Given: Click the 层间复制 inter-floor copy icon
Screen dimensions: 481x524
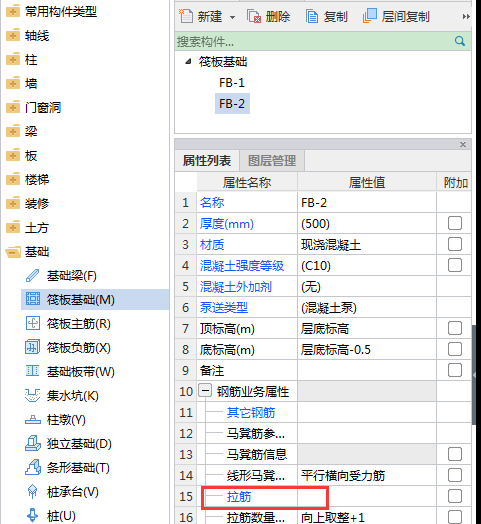Looking at the screenshot, I should (370, 16).
